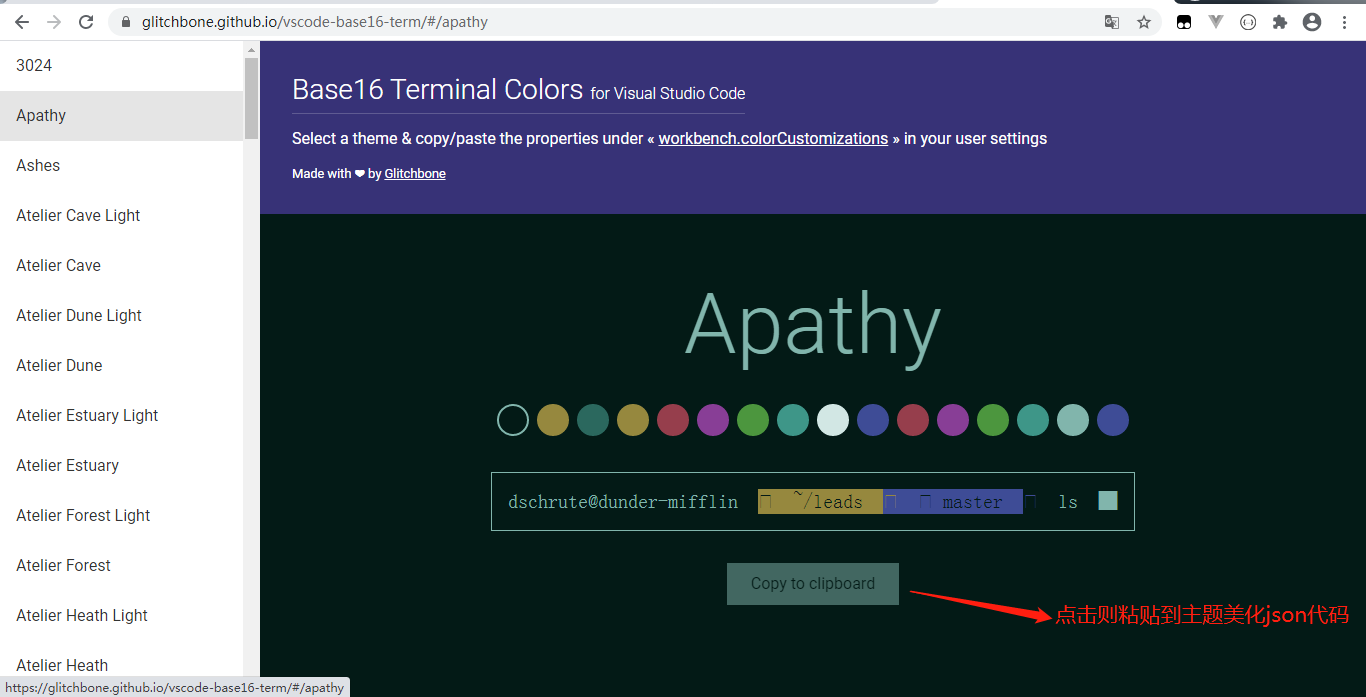The width and height of the screenshot is (1366, 697).
Task: Click the Copy to clipboard button
Action: (812, 583)
